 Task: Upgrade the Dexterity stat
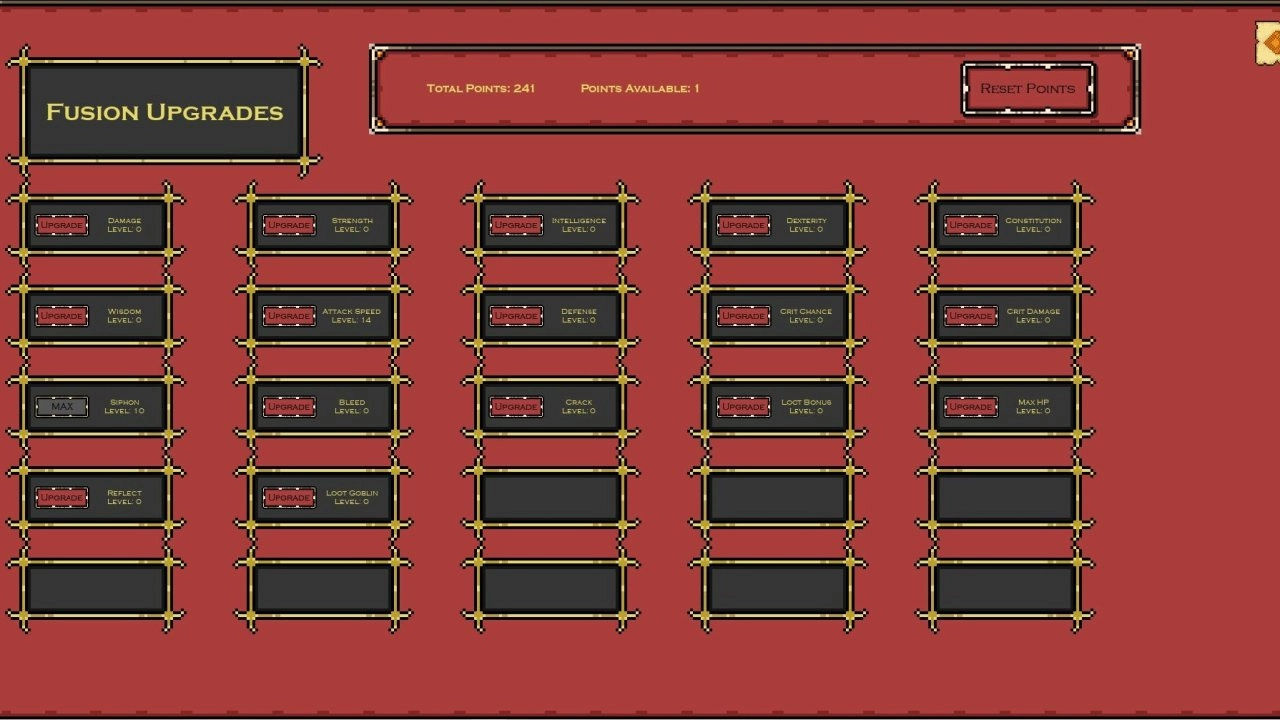tap(743, 225)
